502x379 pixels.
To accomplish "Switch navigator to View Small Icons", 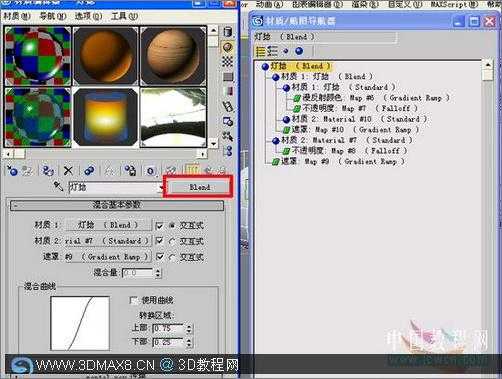I will [286, 51].
